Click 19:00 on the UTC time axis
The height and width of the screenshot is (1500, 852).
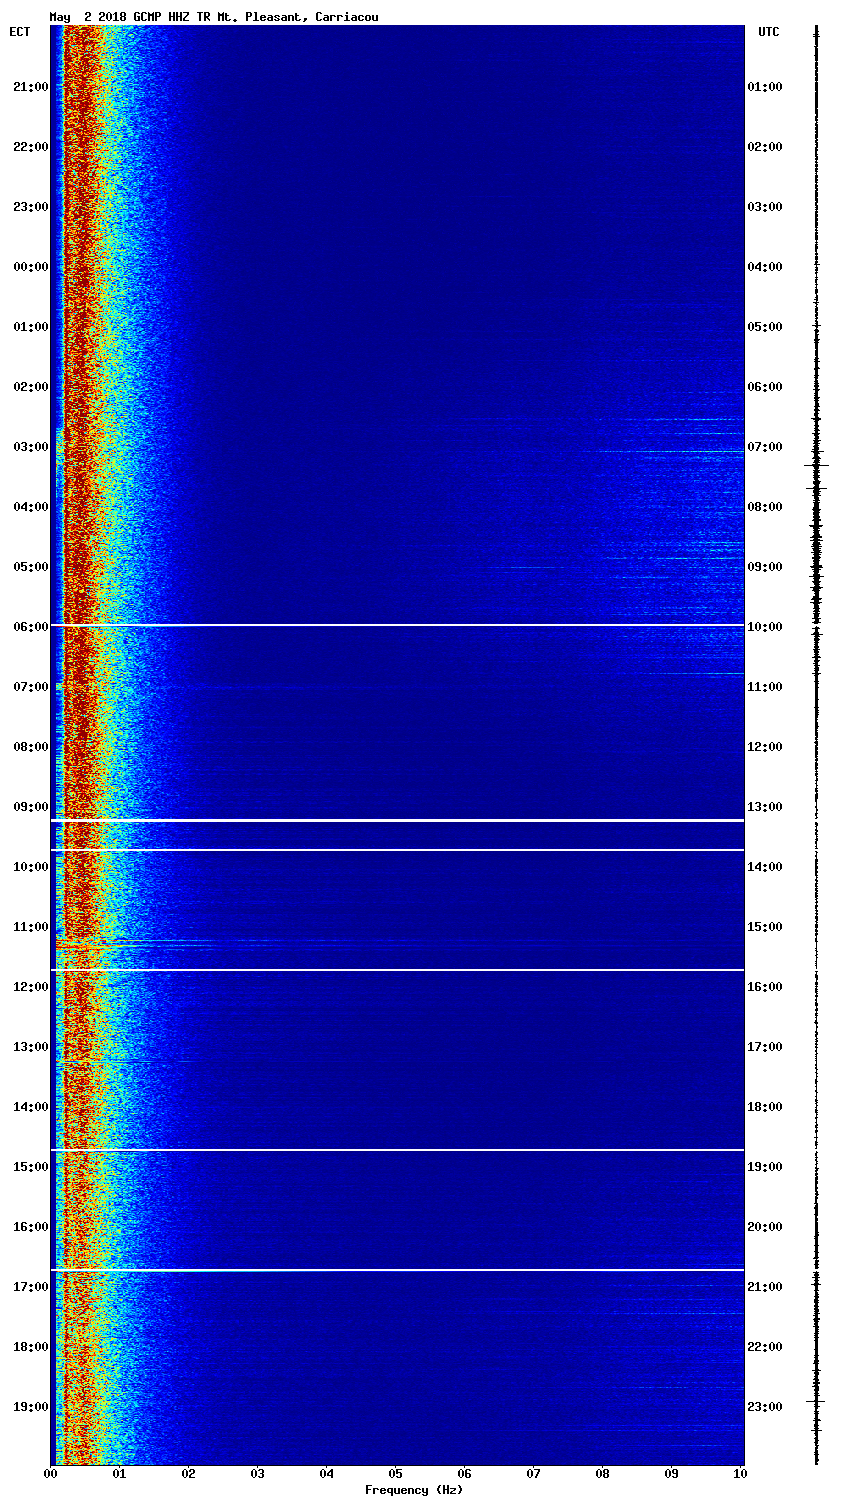click(x=765, y=1167)
